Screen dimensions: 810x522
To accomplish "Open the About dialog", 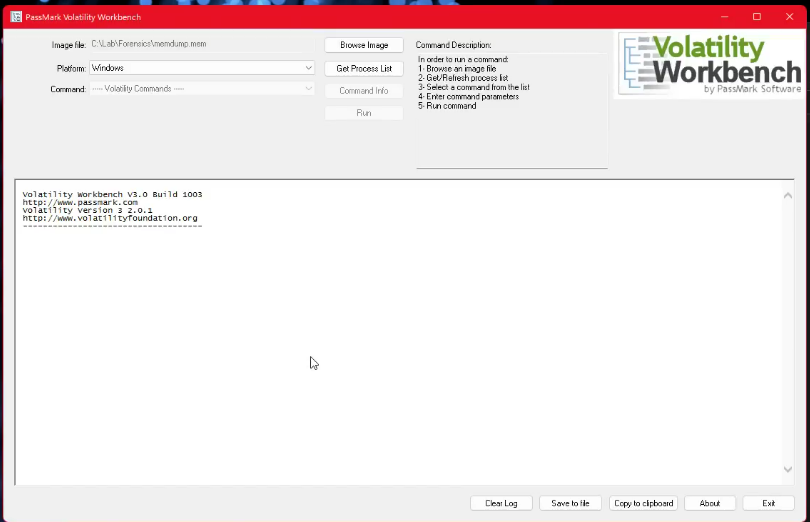I will click(710, 503).
